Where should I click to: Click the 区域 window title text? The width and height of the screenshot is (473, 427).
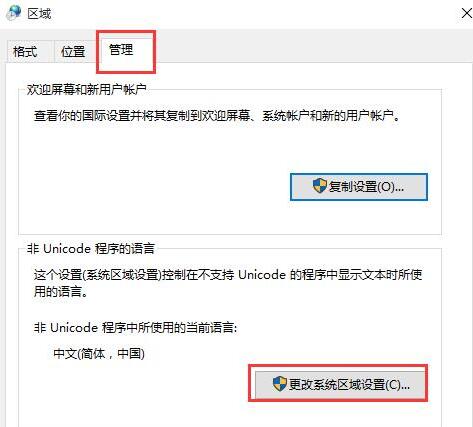[39, 14]
